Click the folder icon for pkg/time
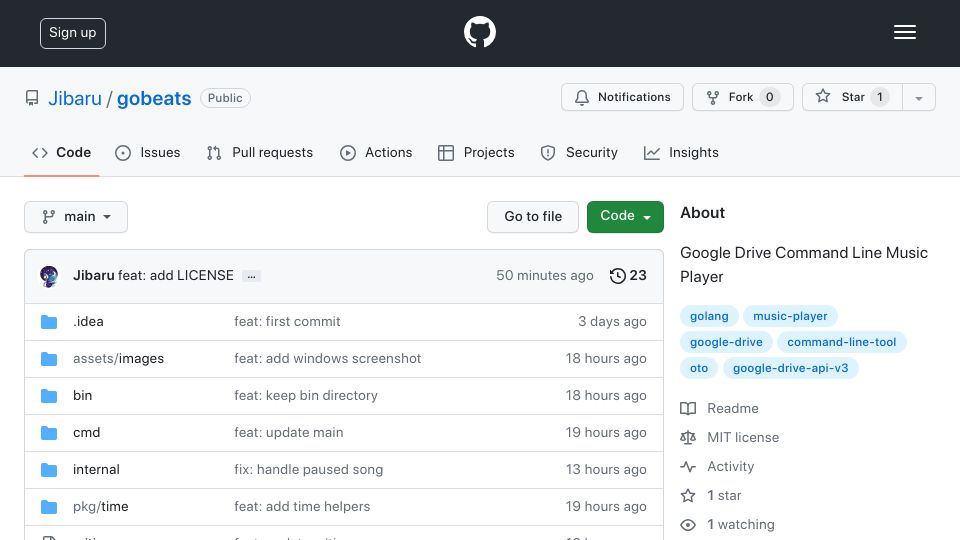The image size is (960, 540). coord(49,507)
